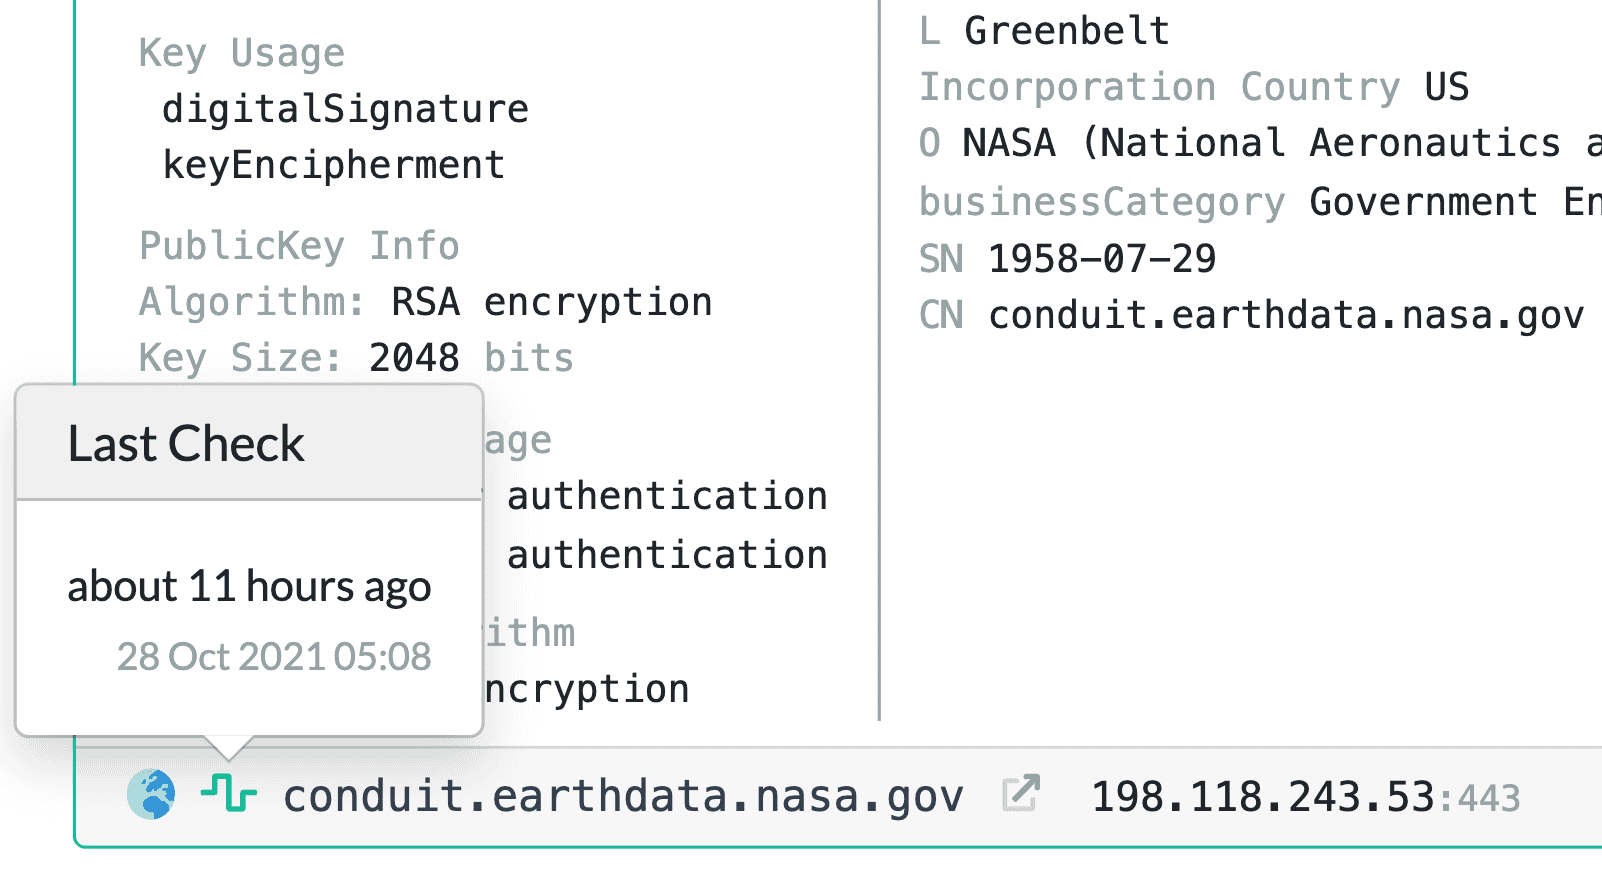The image size is (1602, 870).
Task: Click the IP address 198.118.243.53
Action: [x=1262, y=797]
